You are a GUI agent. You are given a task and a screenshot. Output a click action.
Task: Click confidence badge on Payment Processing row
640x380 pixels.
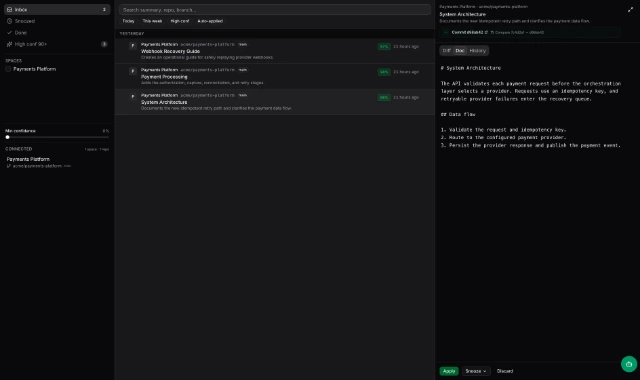click(x=384, y=72)
